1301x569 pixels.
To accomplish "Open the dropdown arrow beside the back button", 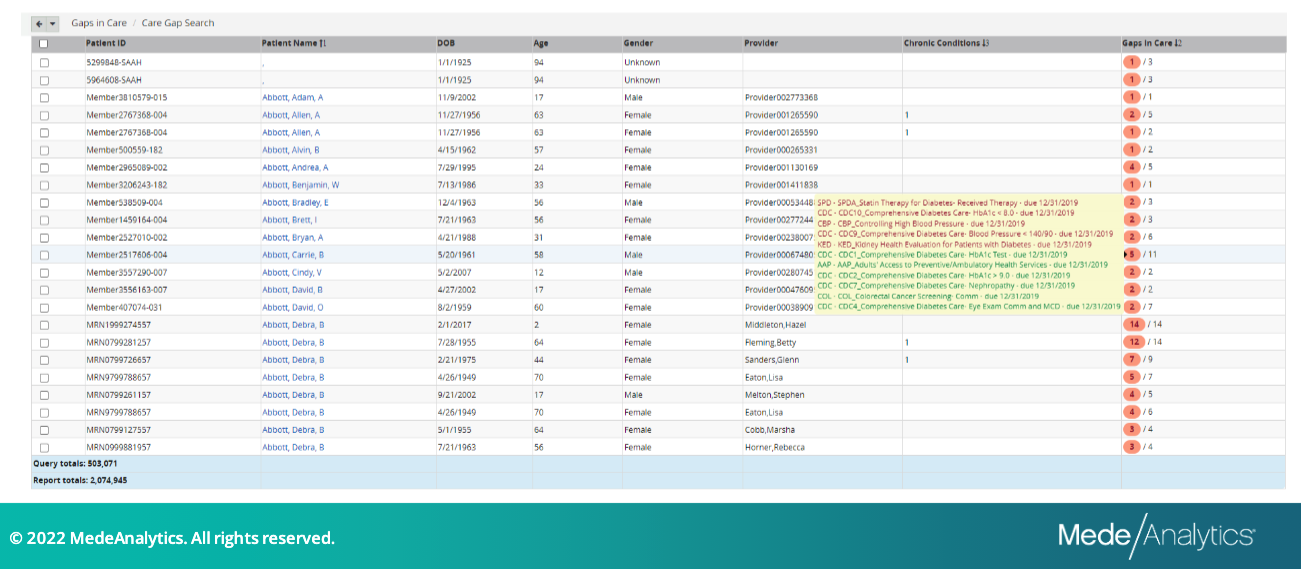I will pyautogui.click(x=53, y=23).
